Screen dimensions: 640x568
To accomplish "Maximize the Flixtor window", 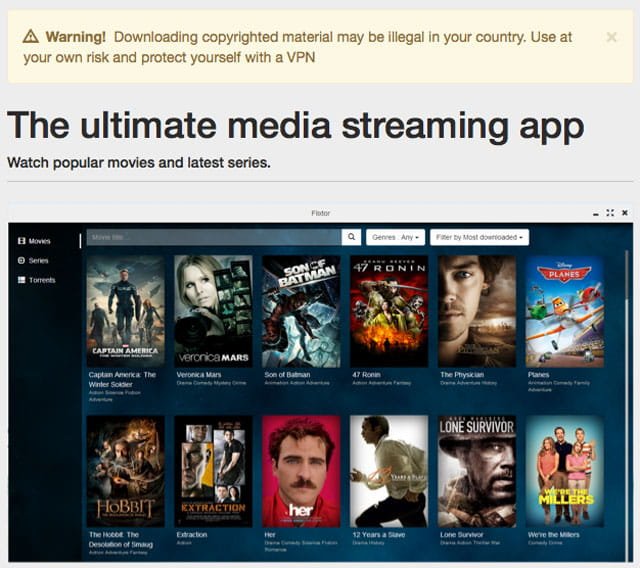I will pyautogui.click(x=610, y=213).
